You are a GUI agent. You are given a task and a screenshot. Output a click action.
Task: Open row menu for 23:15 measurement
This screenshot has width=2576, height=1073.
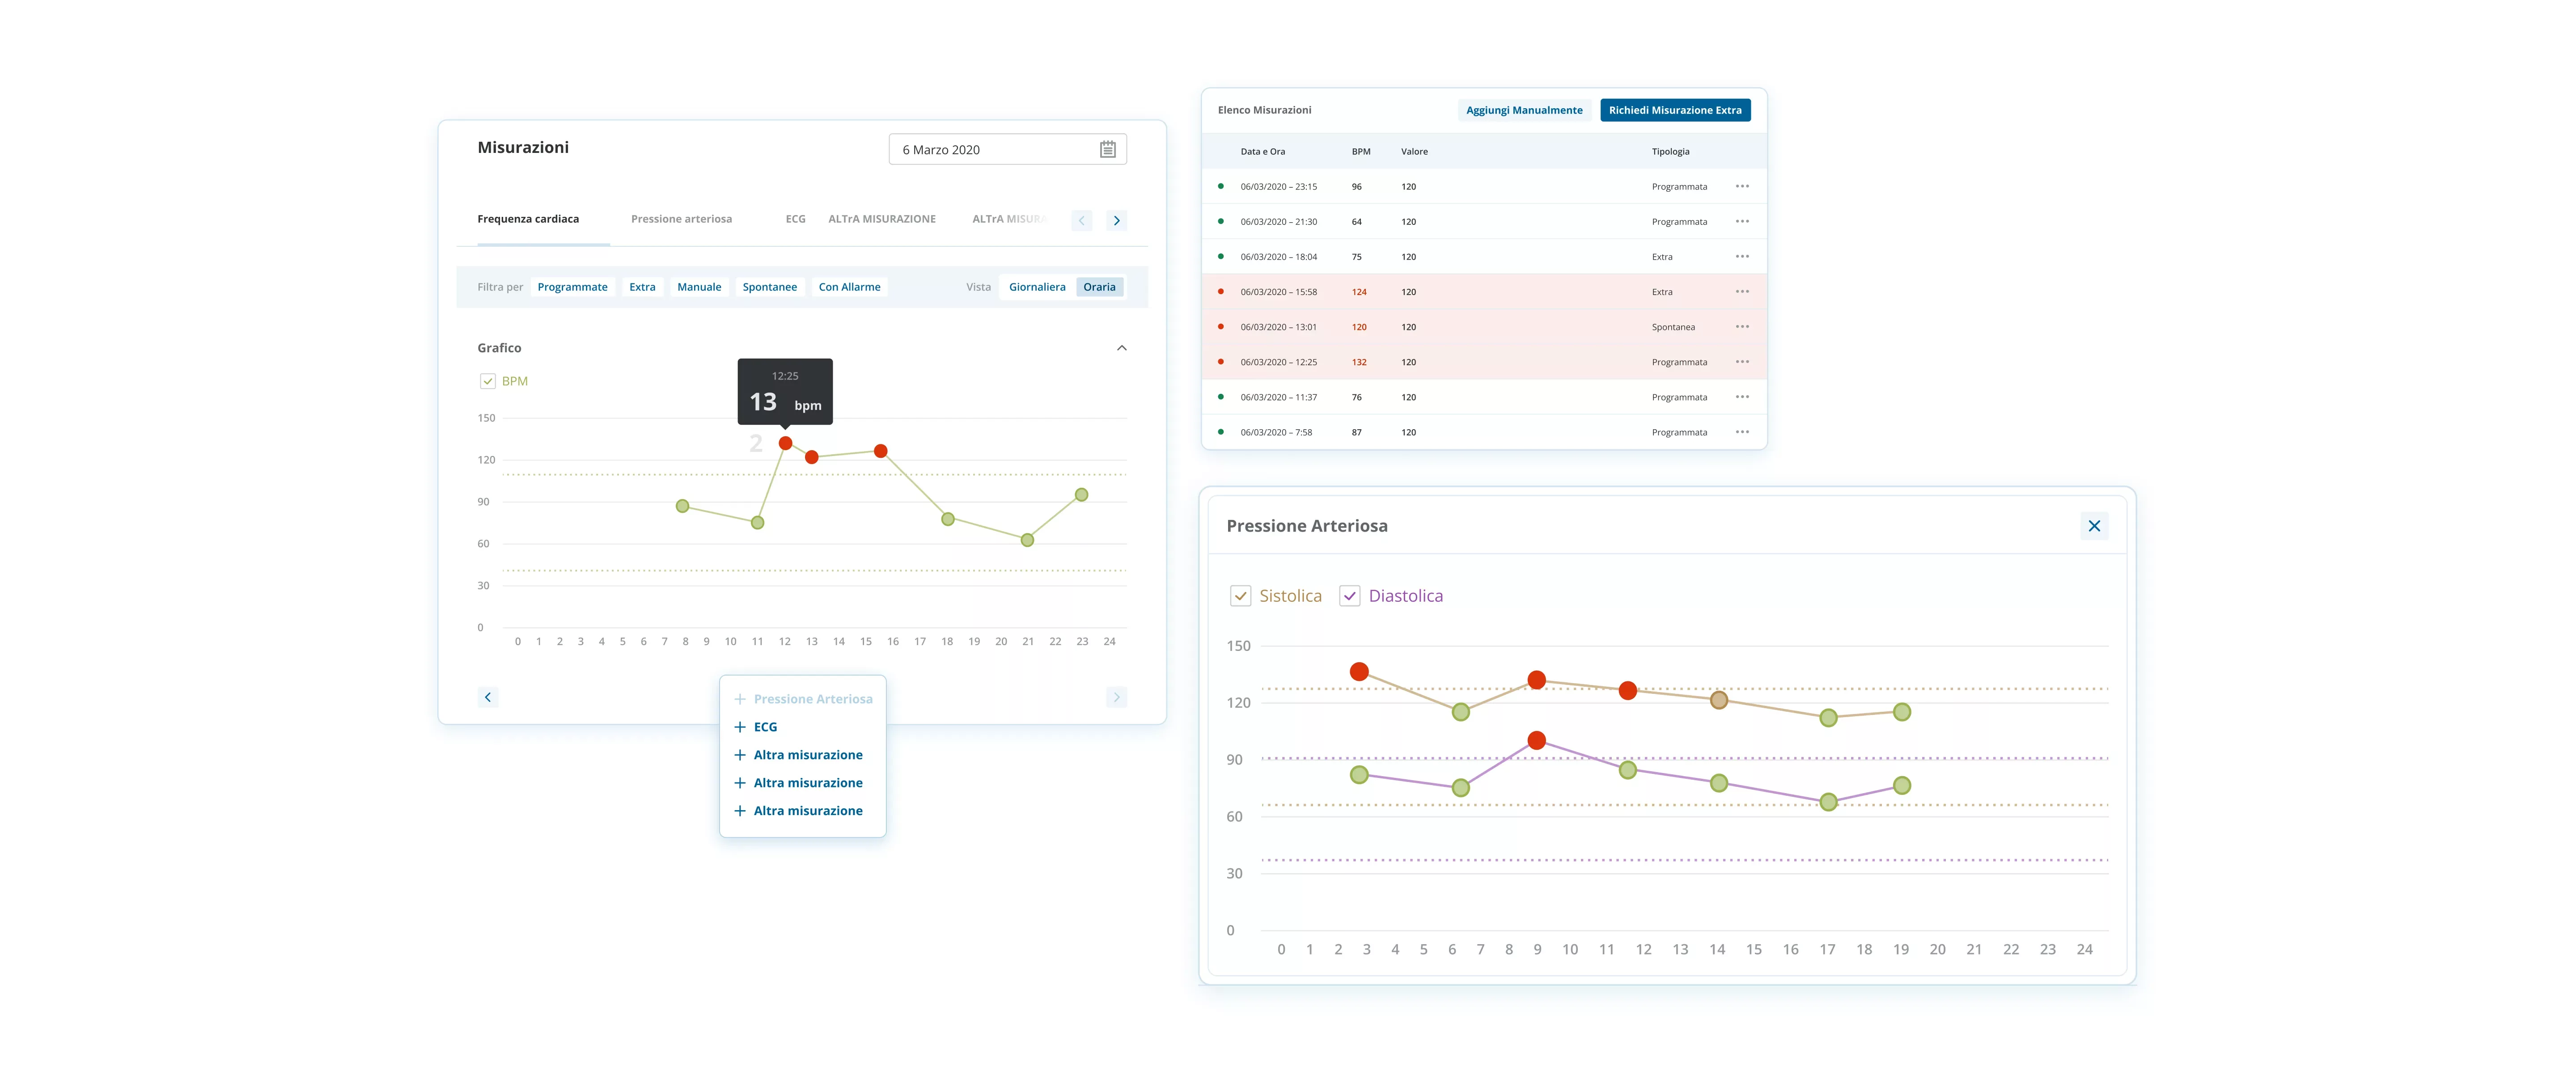point(1742,187)
